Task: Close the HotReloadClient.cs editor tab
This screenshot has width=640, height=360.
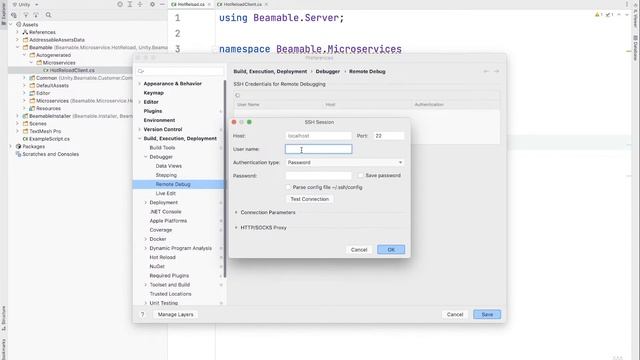Action: [x=266, y=4]
